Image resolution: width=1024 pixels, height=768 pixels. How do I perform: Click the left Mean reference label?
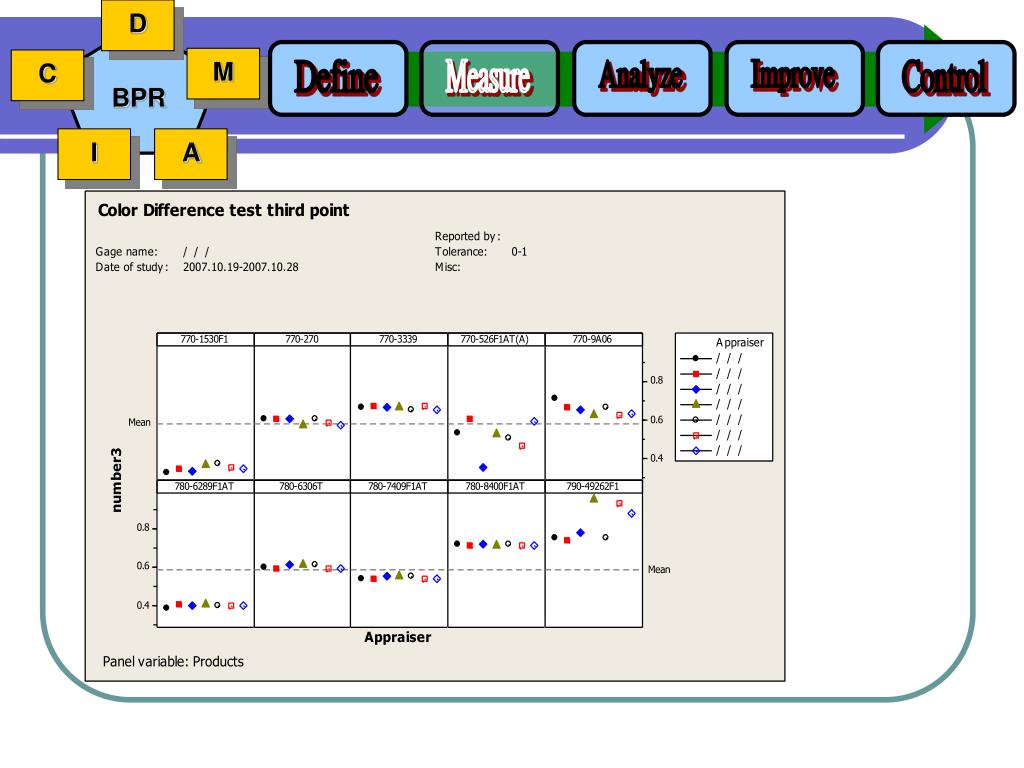139,423
